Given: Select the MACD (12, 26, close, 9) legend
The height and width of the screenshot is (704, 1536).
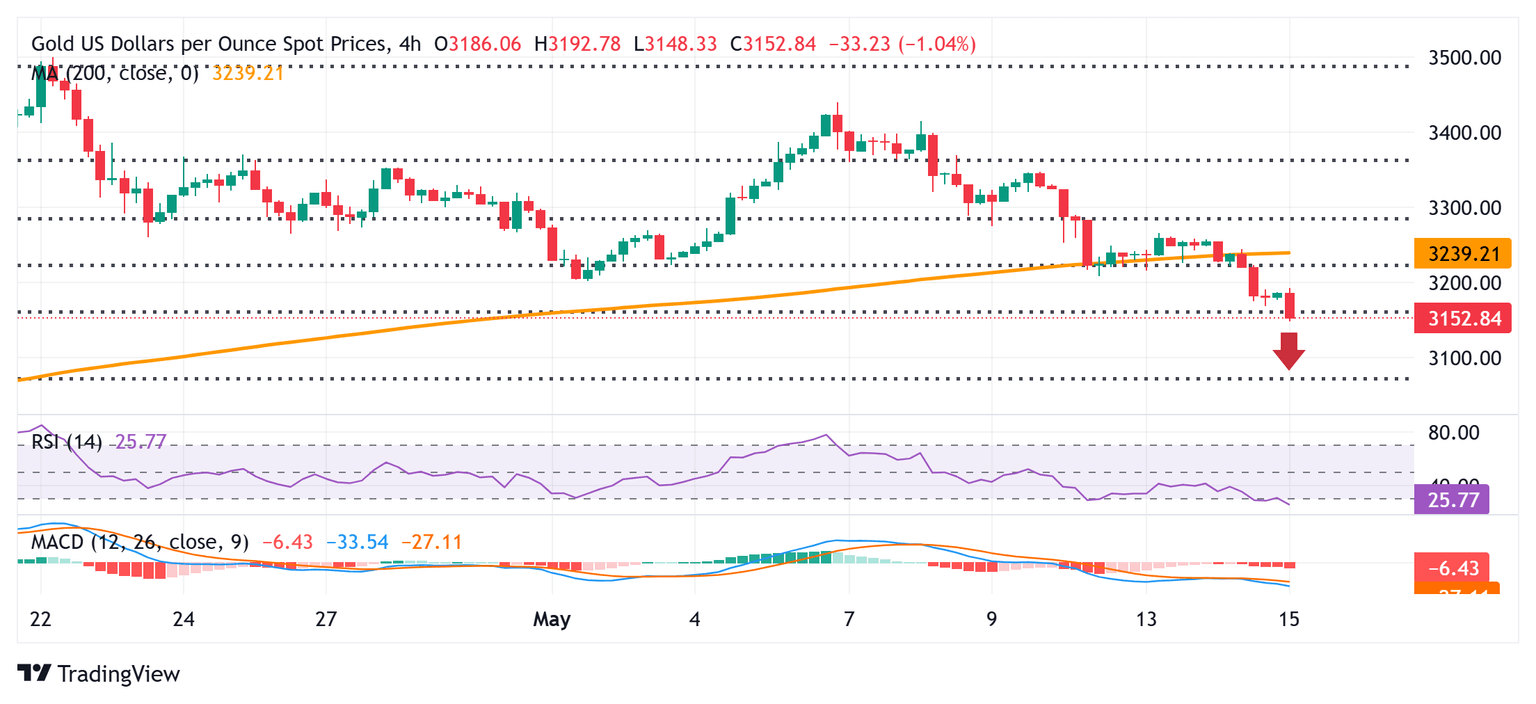Looking at the screenshot, I should pos(136,542).
